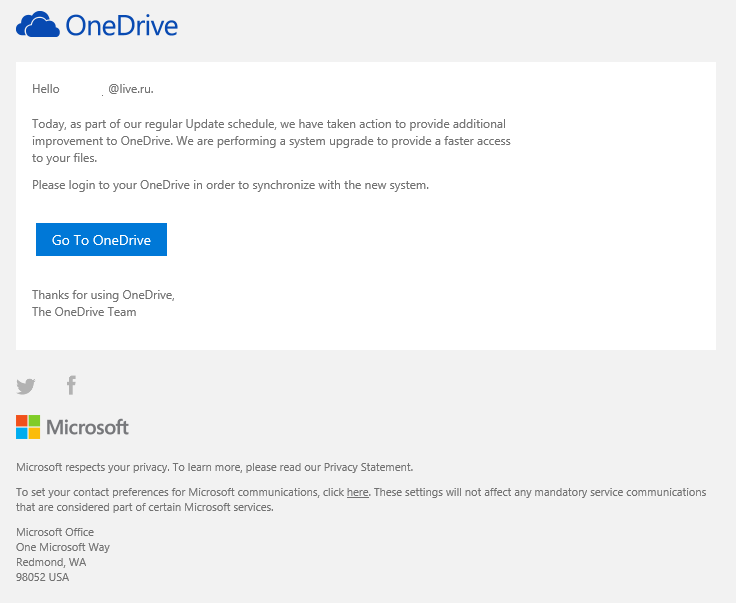Click 'The OneDrive Team' signature
Viewport: 740px width, 603px height.
tap(84, 312)
